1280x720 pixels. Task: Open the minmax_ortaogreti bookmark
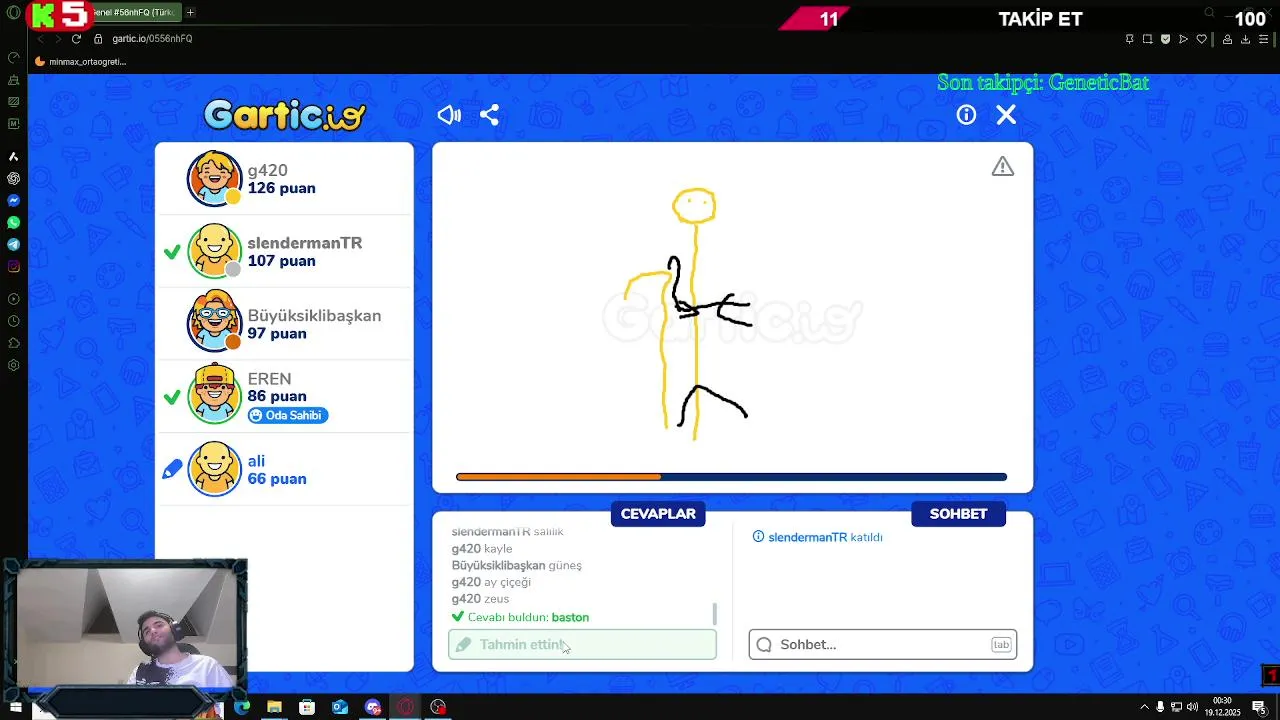[x=80, y=61]
